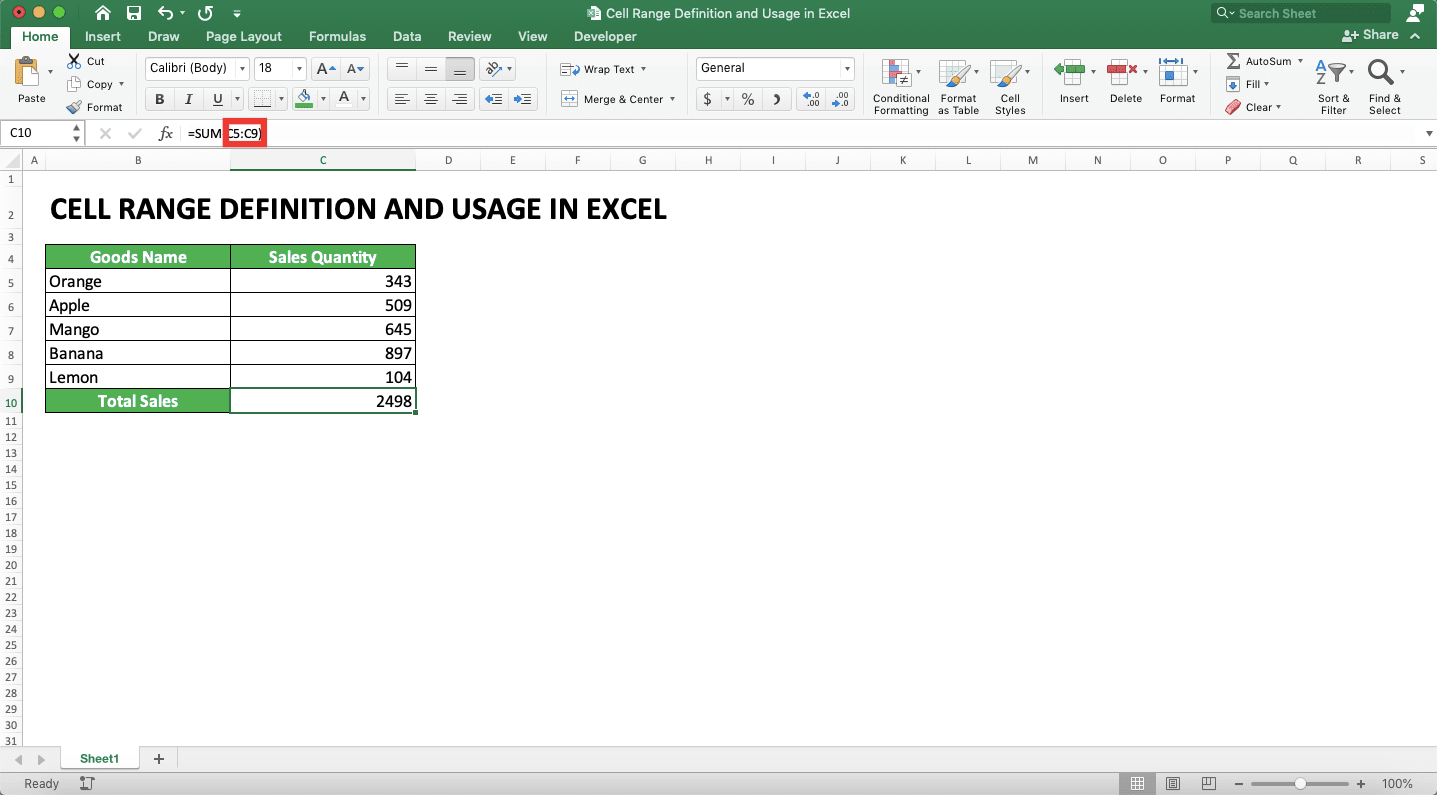Click the Search Sheet field
This screenshot has width=1437, height=795.
coord(1301,13)
